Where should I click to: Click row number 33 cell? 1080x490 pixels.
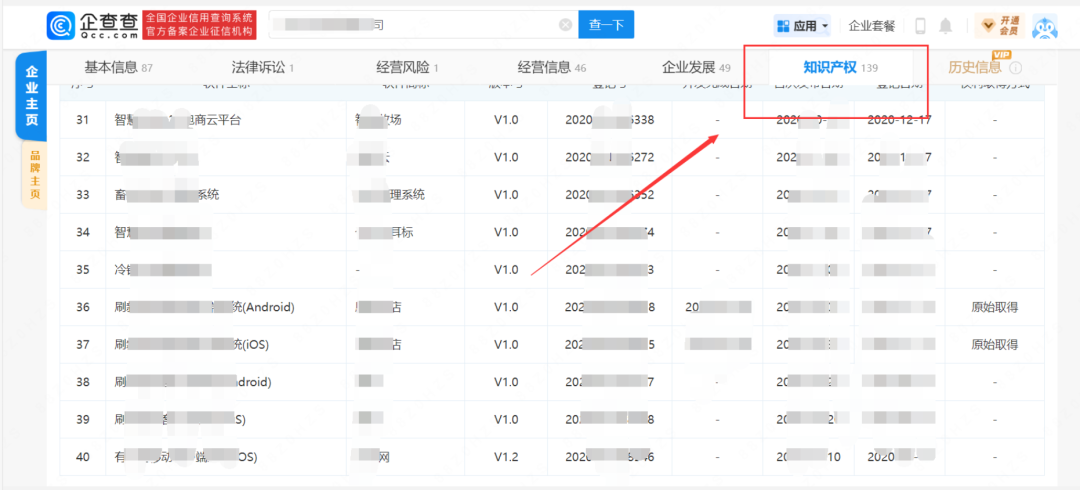83,195
